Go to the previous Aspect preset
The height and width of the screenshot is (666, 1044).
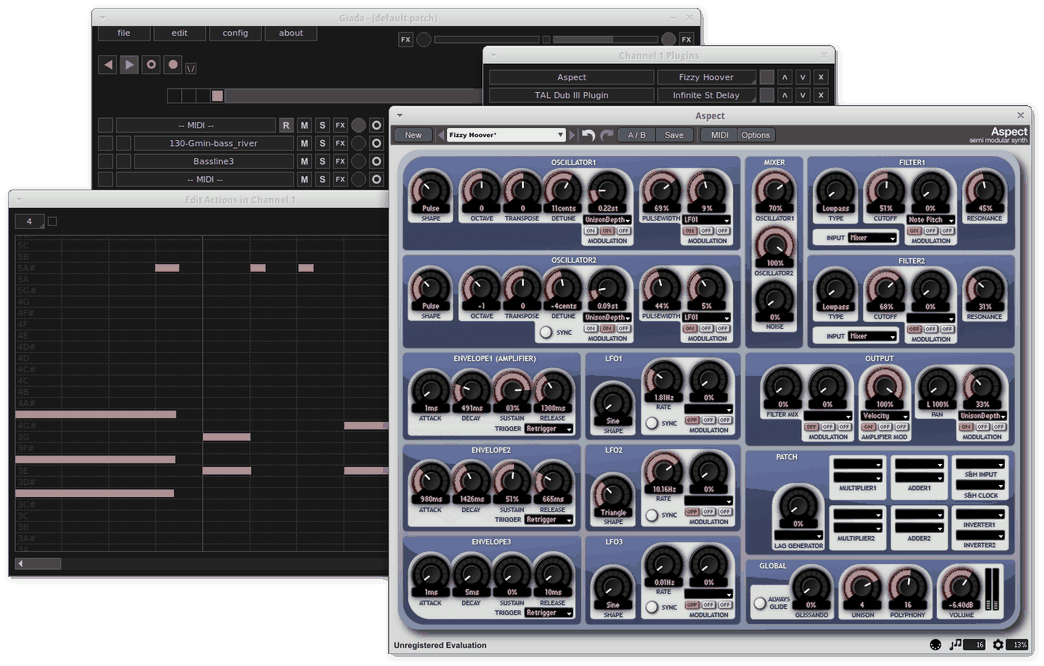pyautogui.click(x=441, y=135)
